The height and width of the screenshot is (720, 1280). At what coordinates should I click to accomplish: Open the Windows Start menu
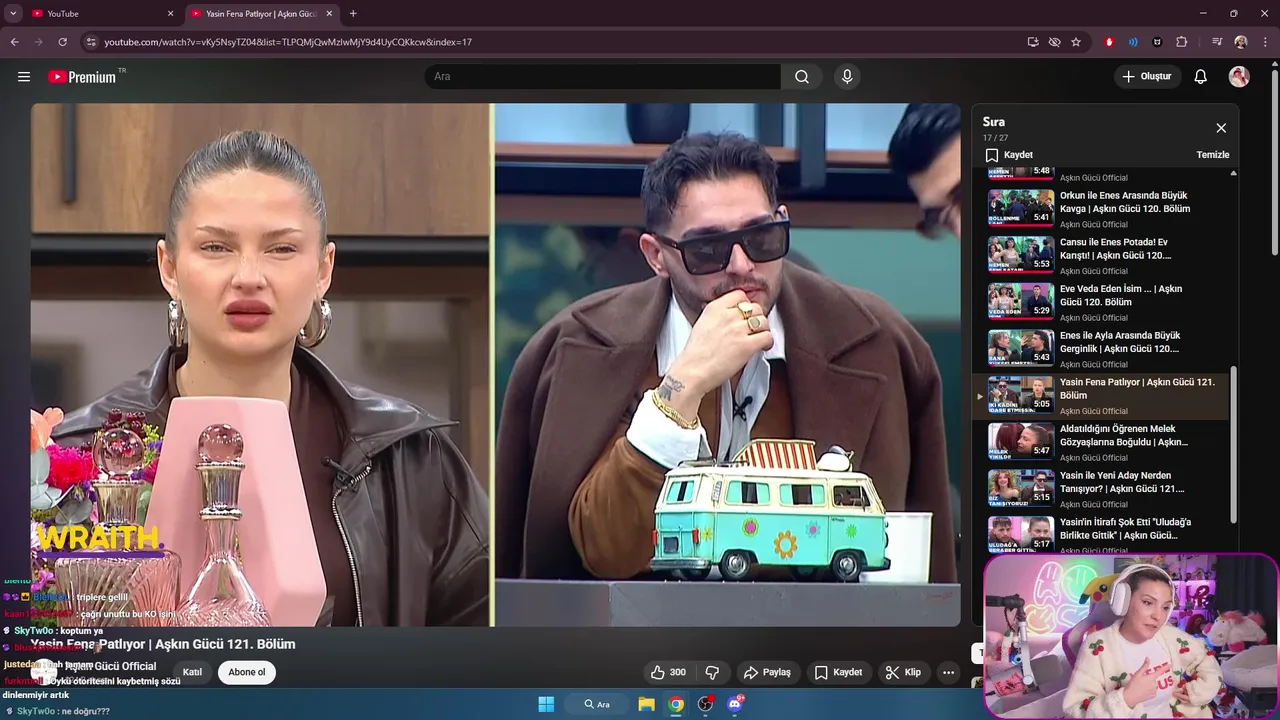(x=546, y=704)
